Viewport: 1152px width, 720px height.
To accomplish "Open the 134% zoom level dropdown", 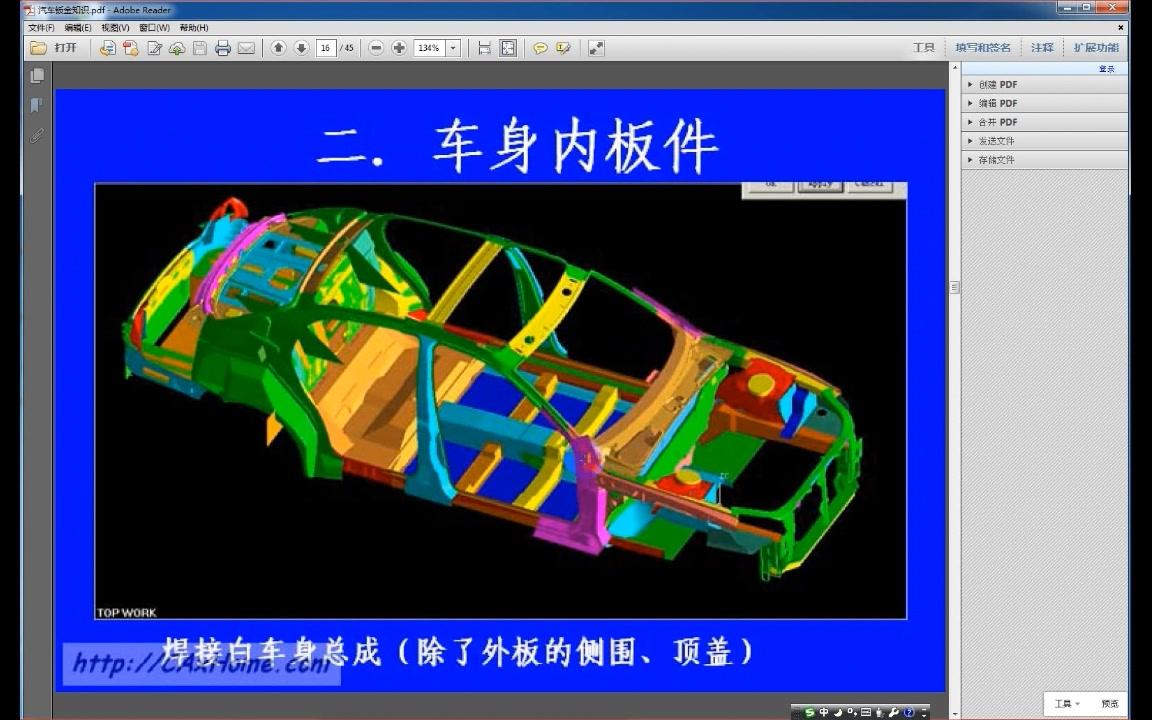I will 450,47.
